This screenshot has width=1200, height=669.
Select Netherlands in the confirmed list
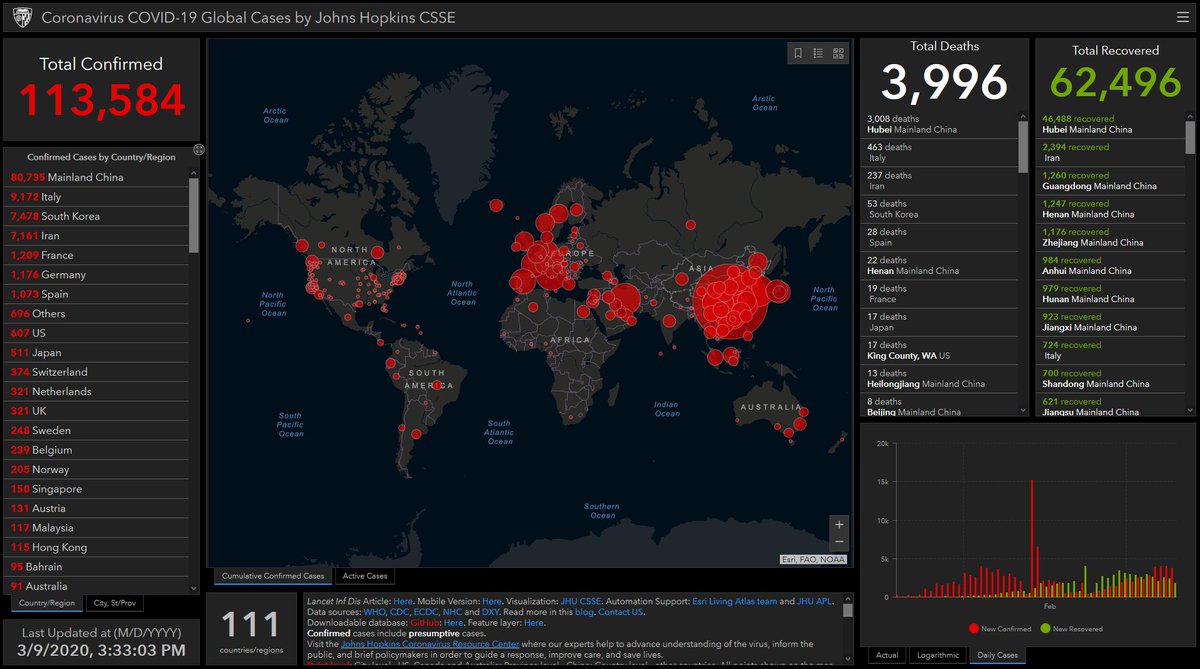(x=97, y=392)
